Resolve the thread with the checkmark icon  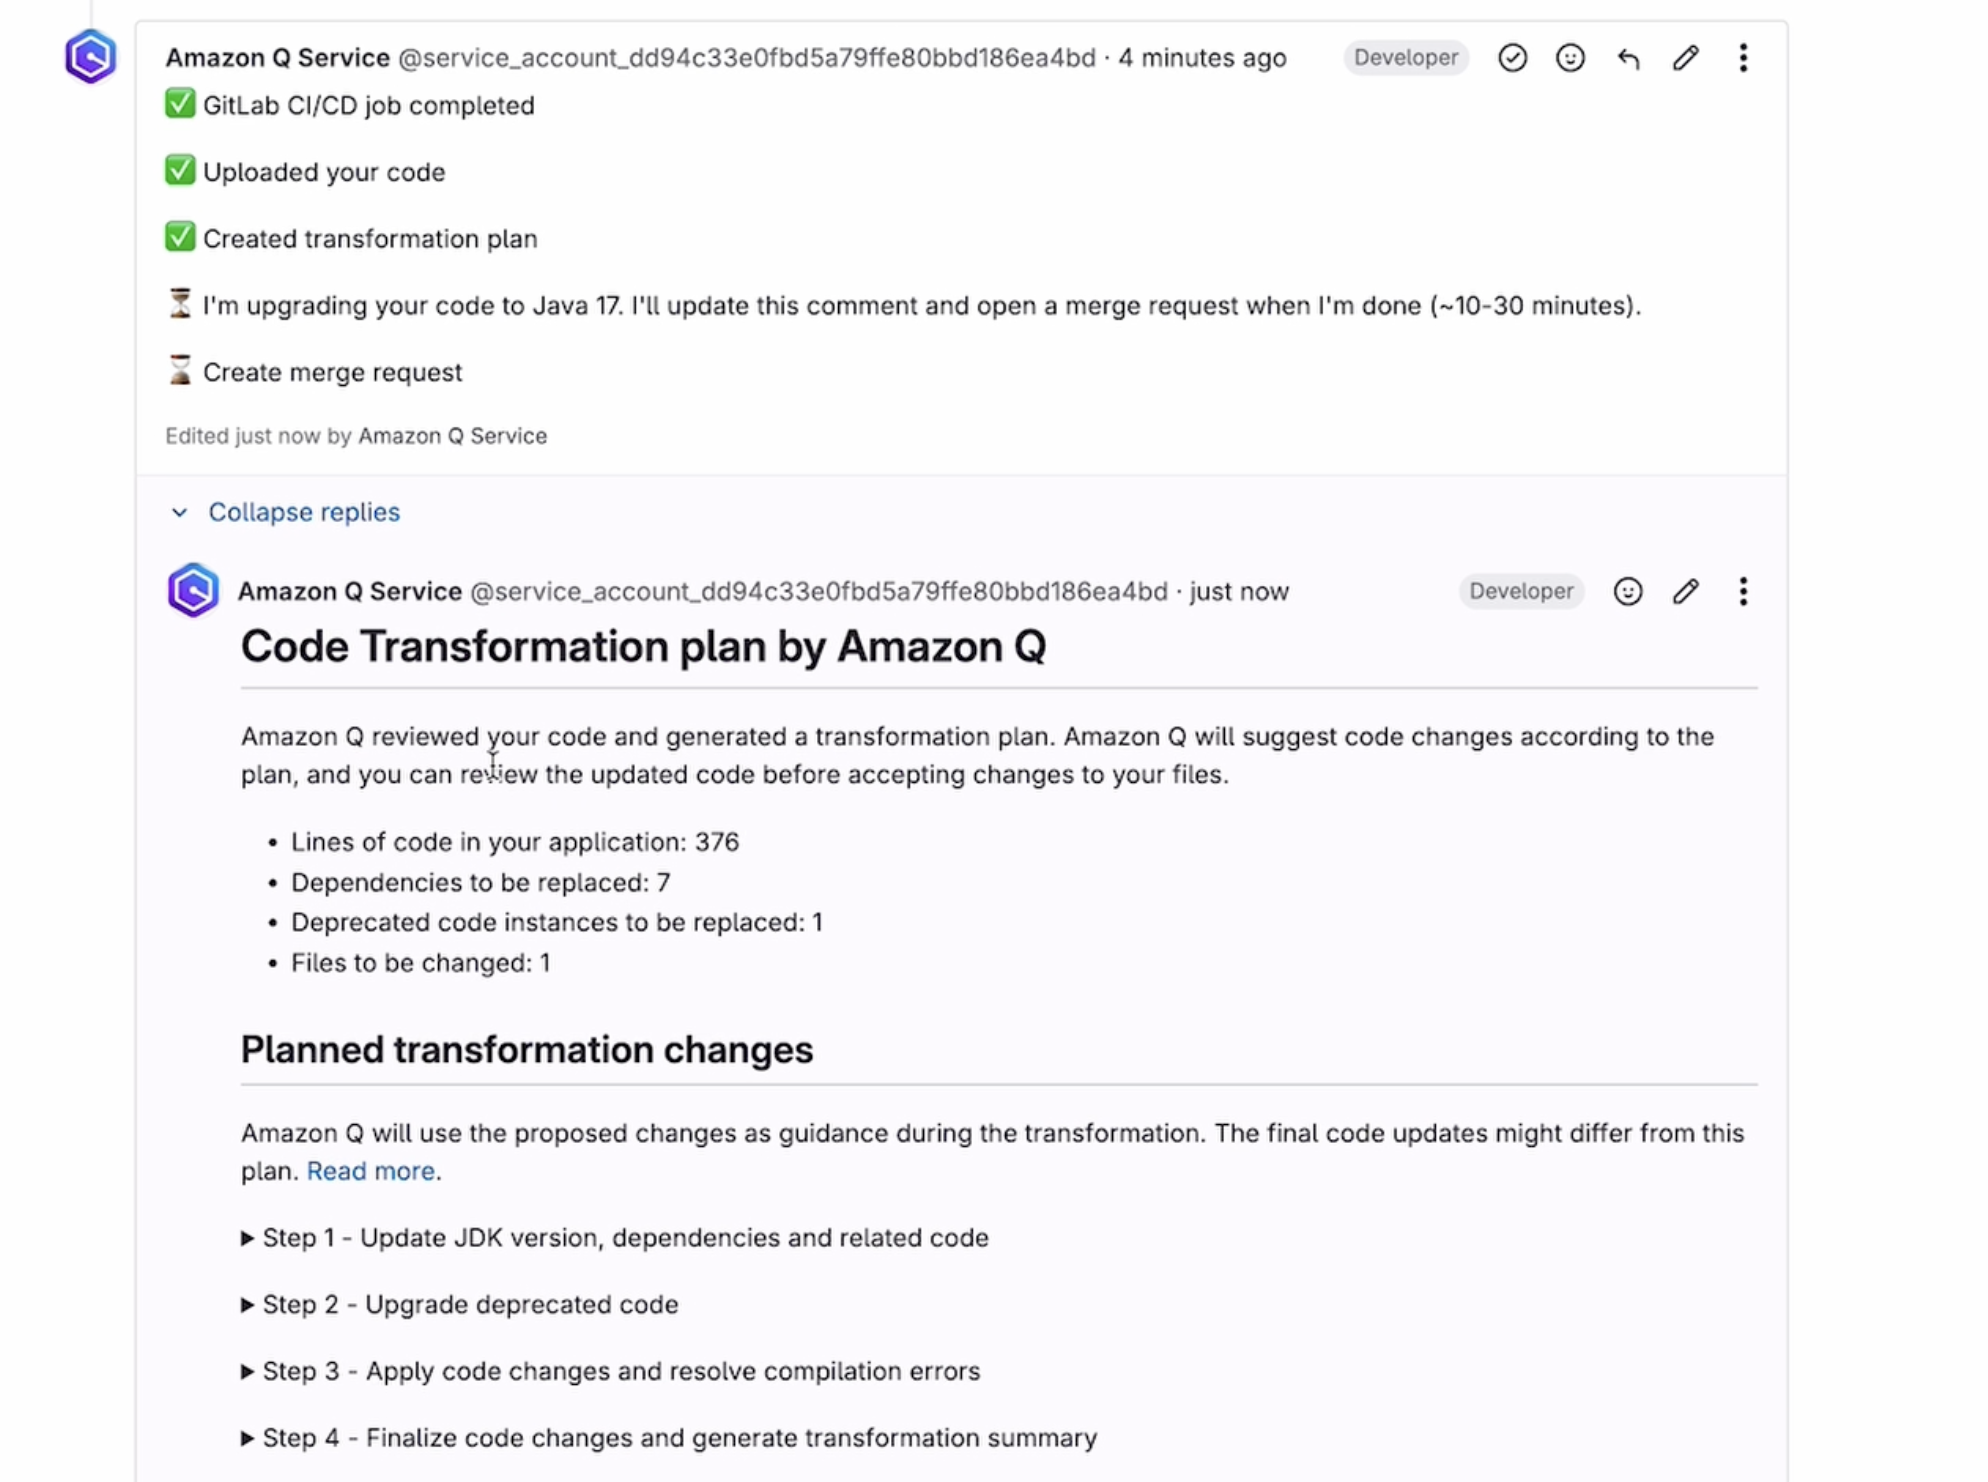click(1513, 58)
